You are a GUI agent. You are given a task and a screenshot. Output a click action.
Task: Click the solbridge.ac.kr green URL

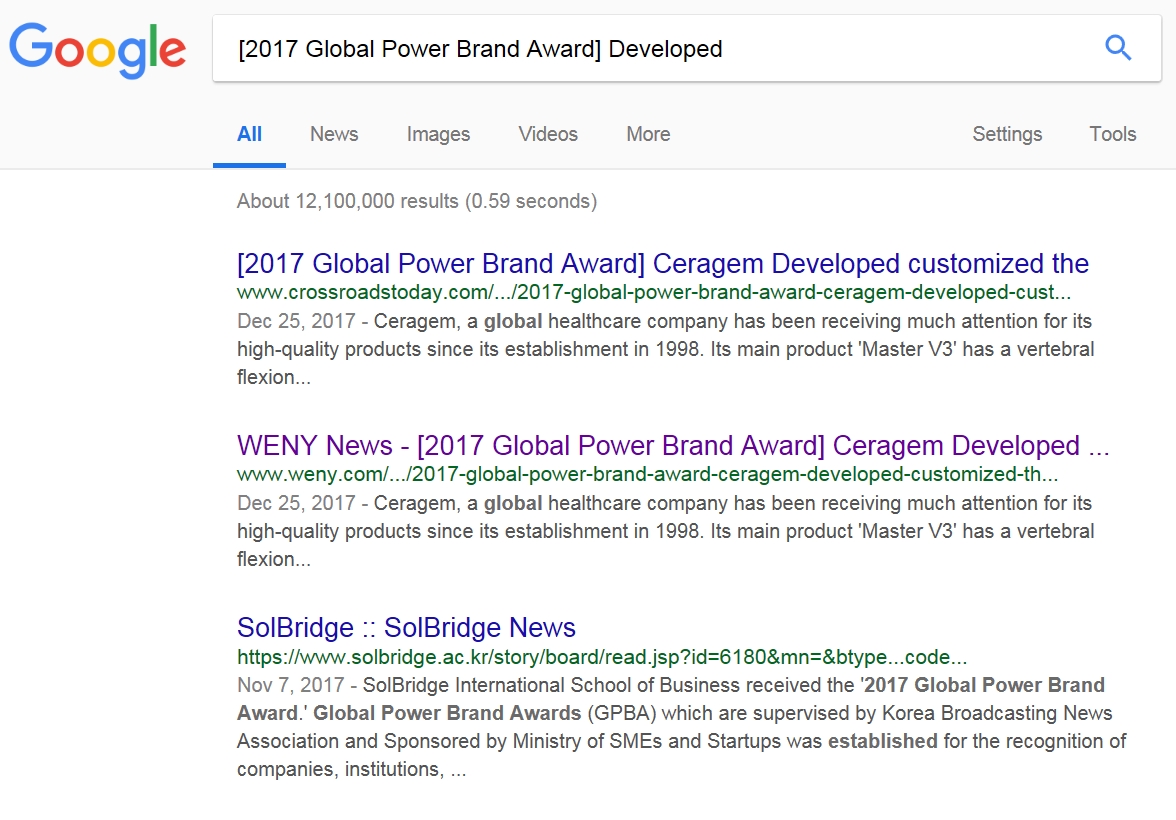coord(602,657)
